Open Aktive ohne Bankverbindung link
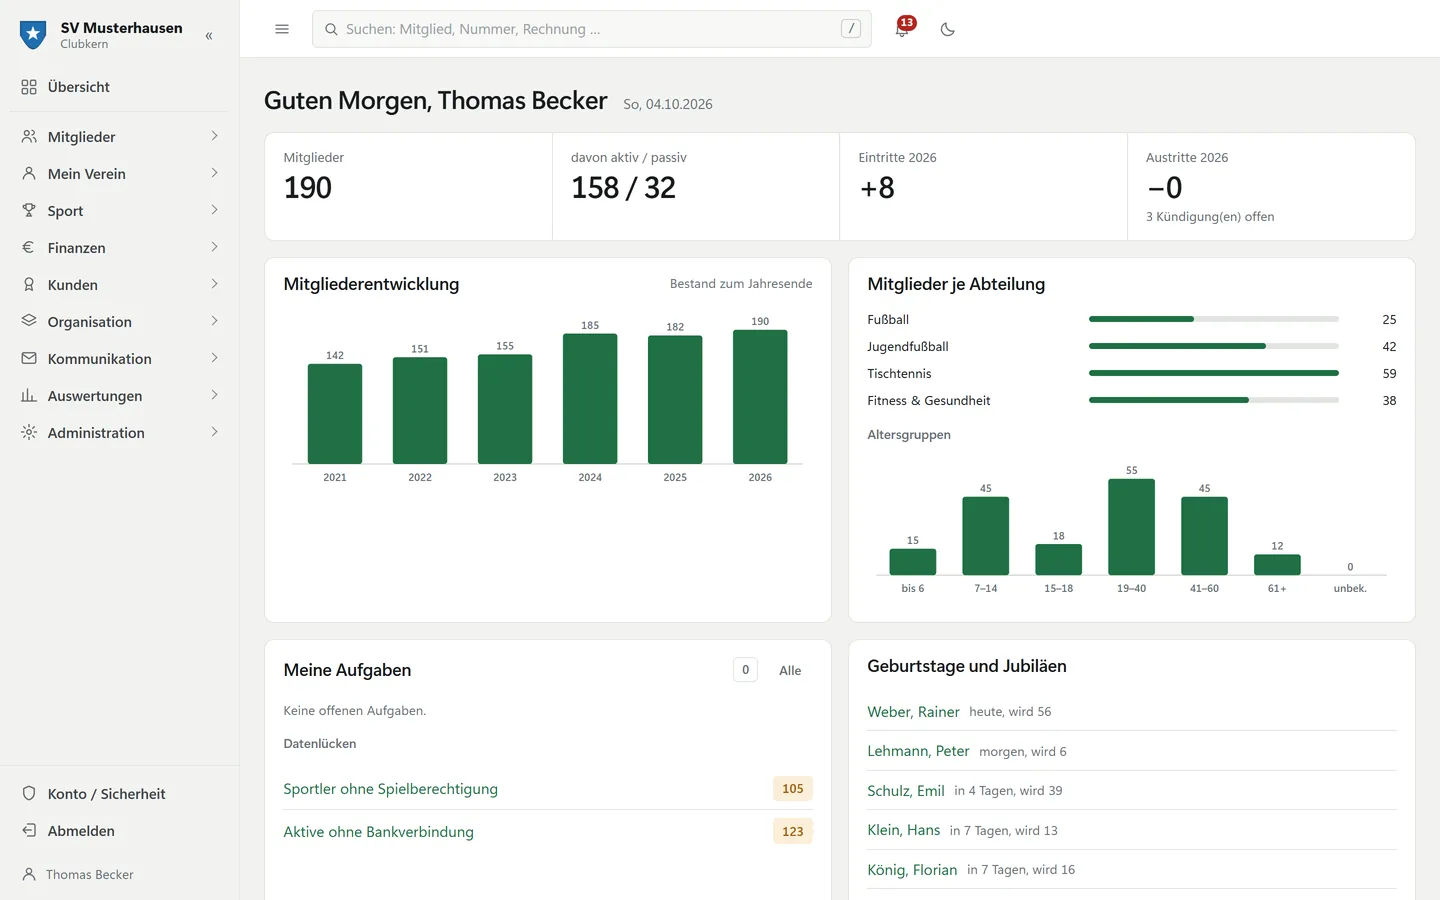1440x900 pixels. 378,832
